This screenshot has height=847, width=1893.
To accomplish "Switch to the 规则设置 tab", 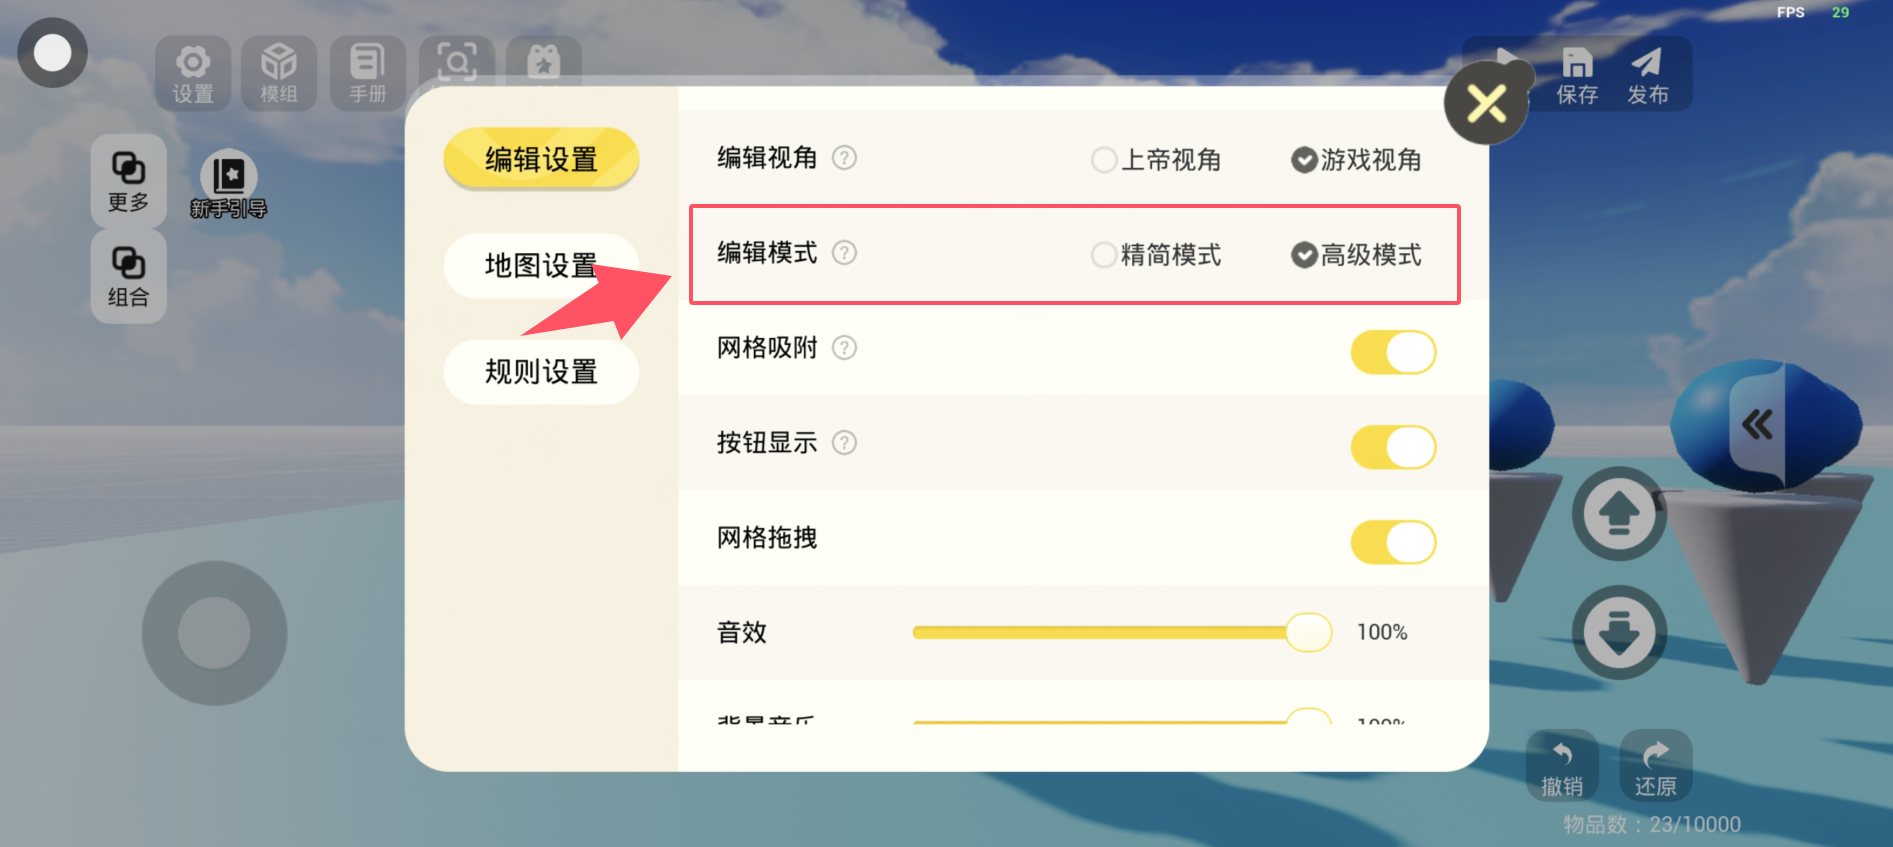I will point(540,372).
